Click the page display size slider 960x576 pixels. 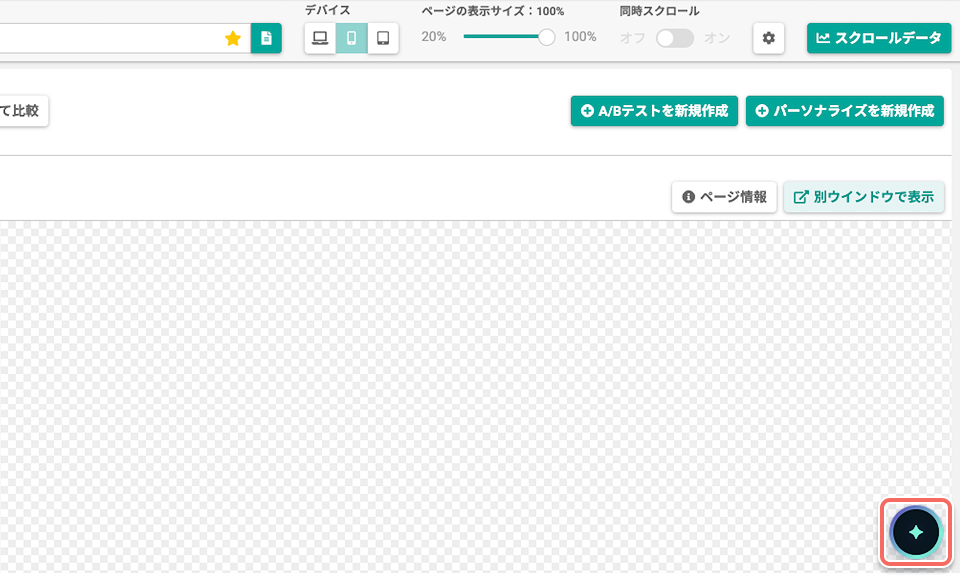(509, 37)
